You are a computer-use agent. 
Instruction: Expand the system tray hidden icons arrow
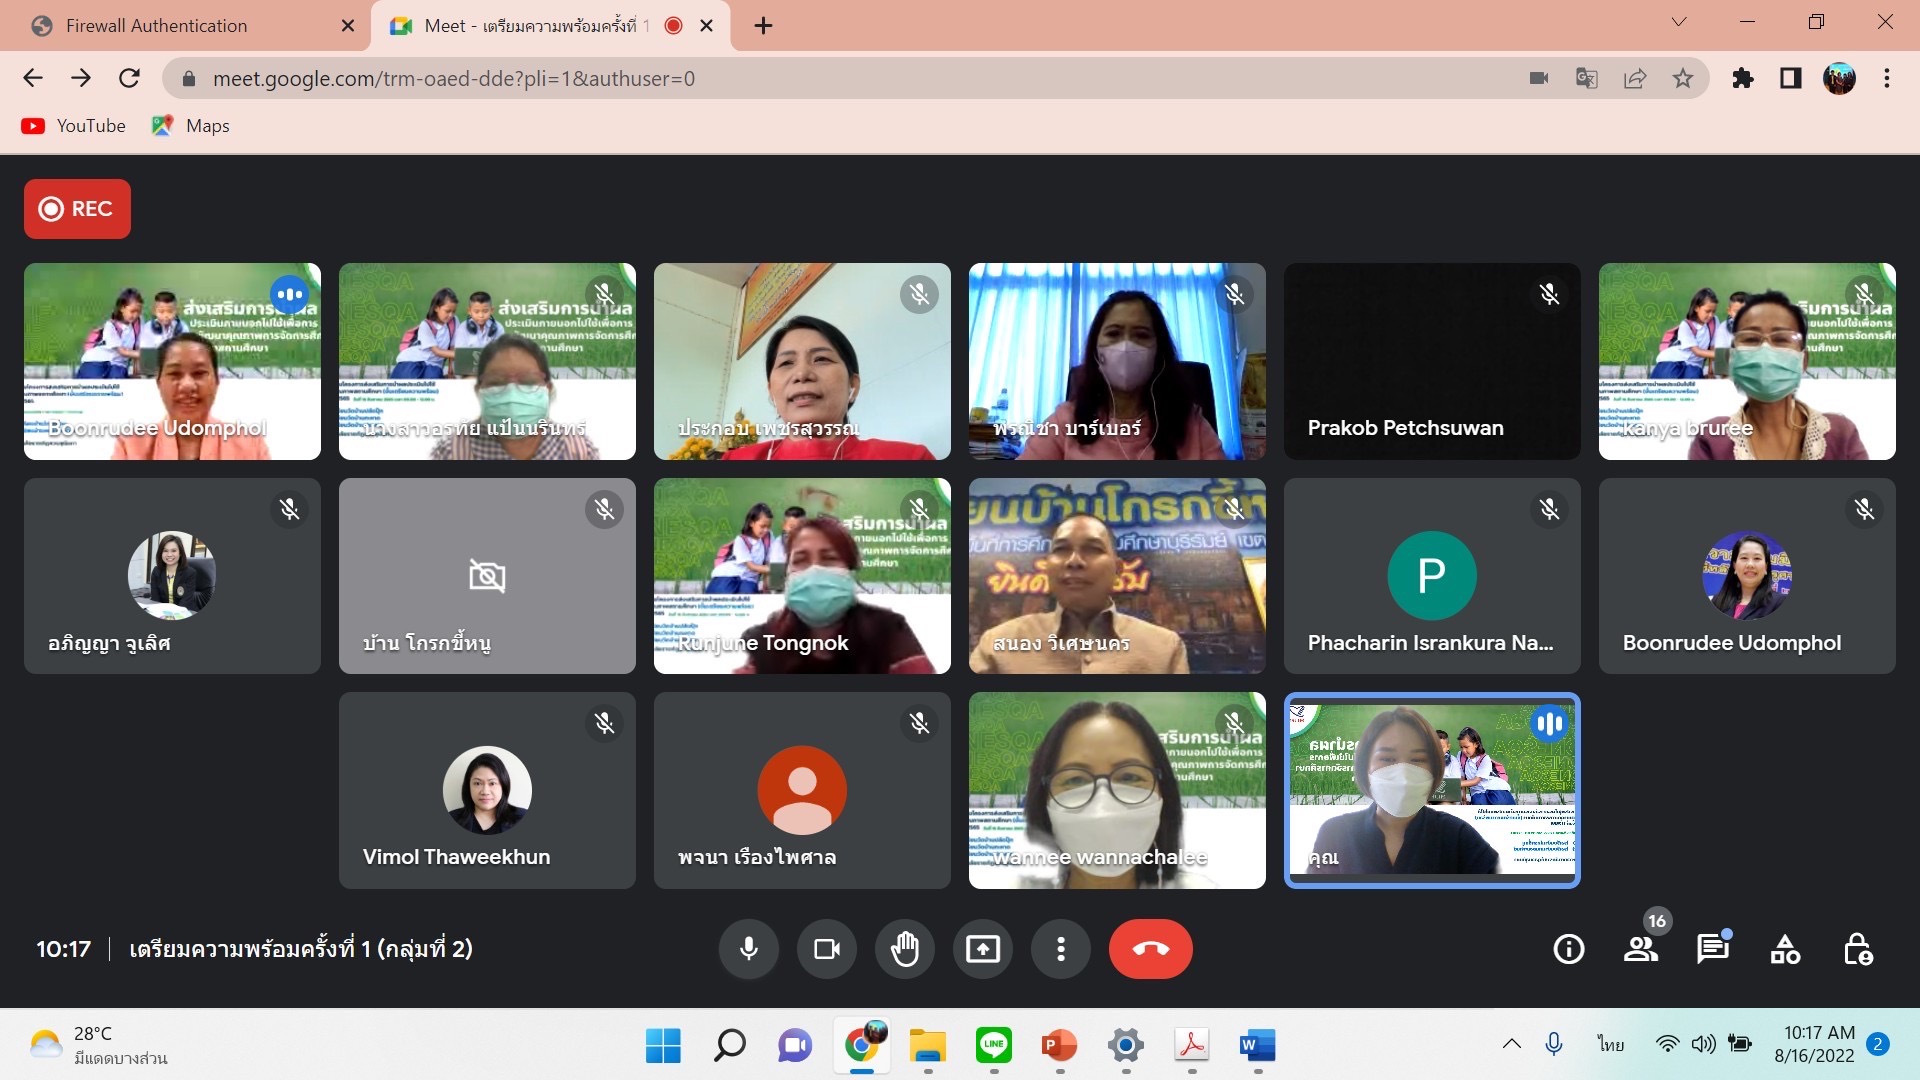pyautogui.click(x=1511, y=1044)
